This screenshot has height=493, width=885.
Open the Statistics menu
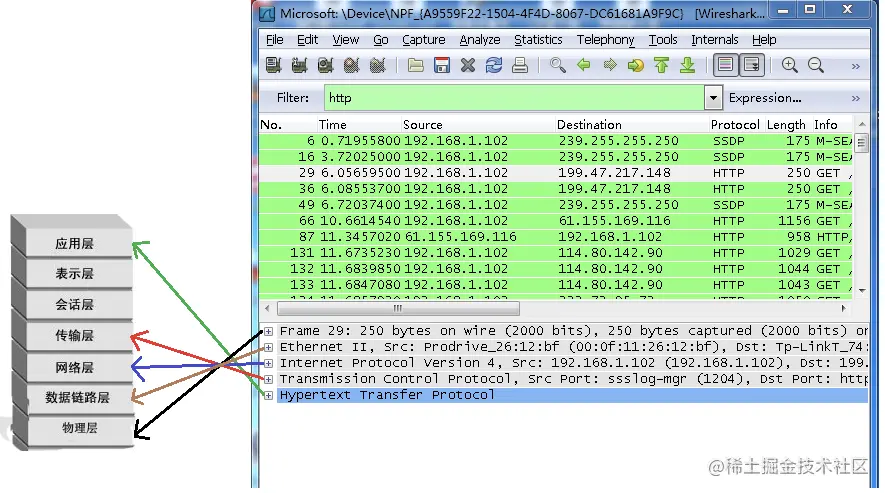538,40
